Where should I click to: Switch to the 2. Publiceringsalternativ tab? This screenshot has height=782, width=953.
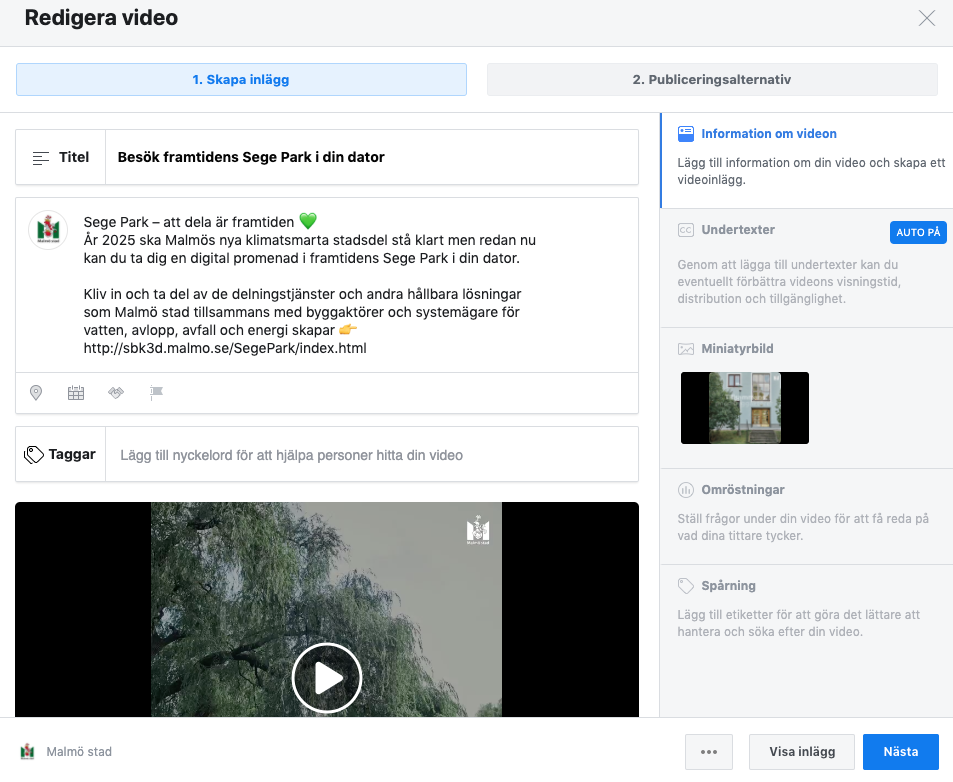point(712,80)
